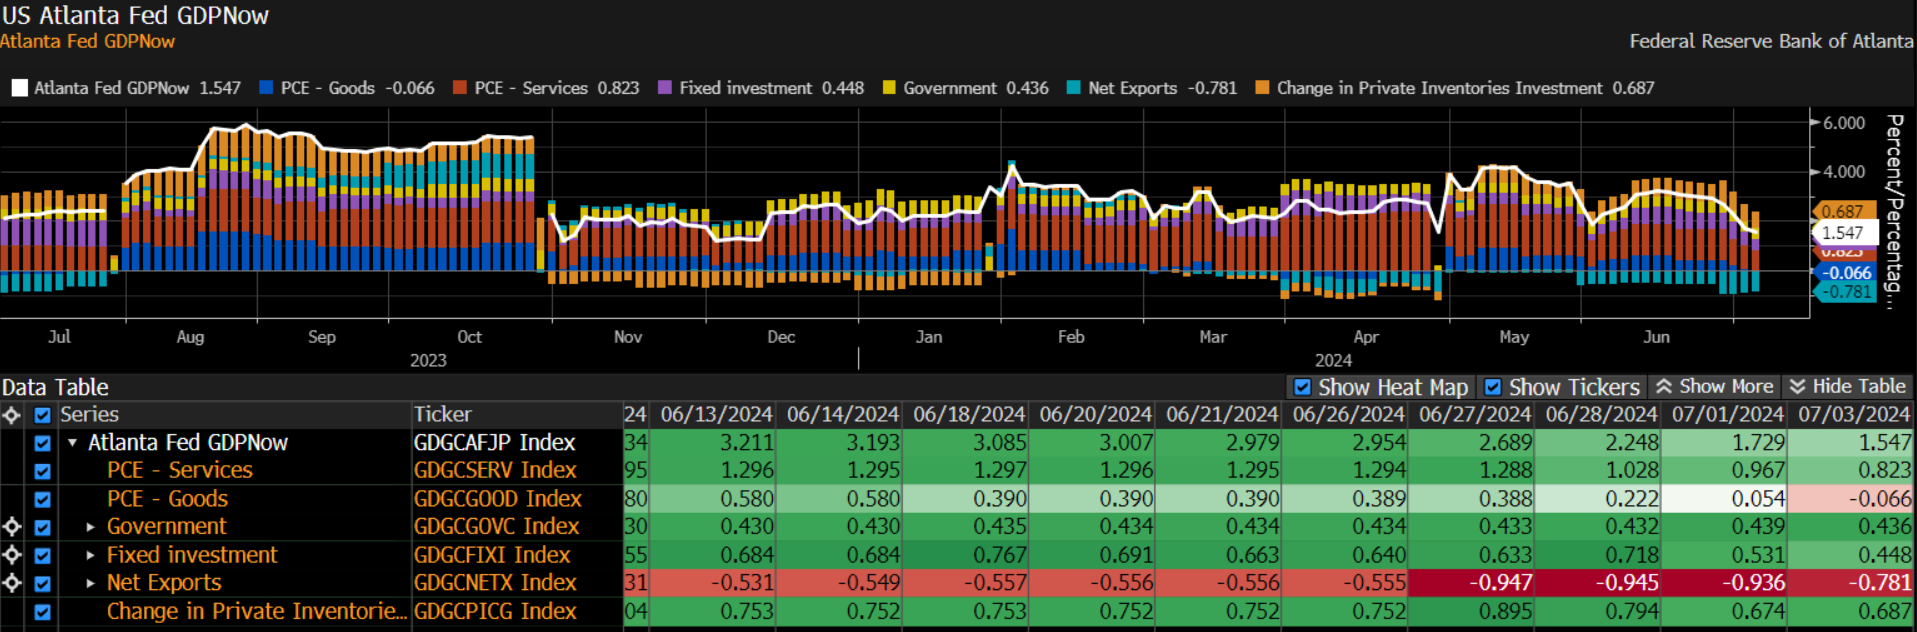Expand the Fixed investment series node
Viewport: 1917px width, 632px height.
point(90,555)
